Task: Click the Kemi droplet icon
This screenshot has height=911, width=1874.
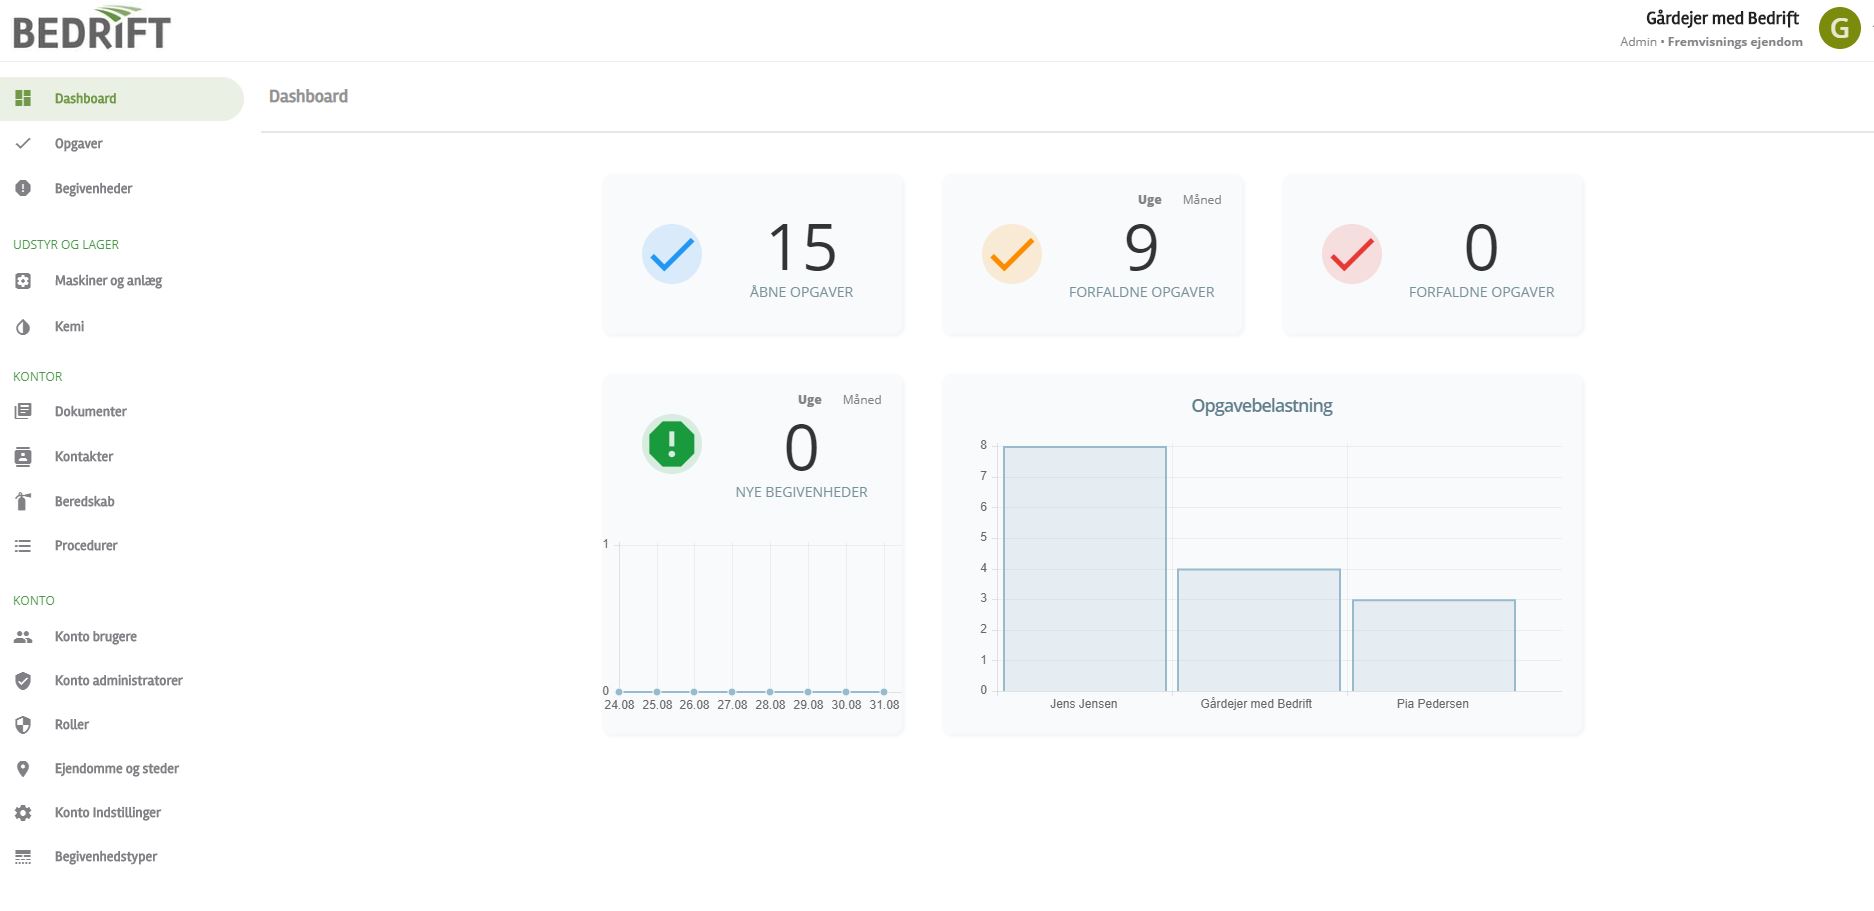Action: 23,327
